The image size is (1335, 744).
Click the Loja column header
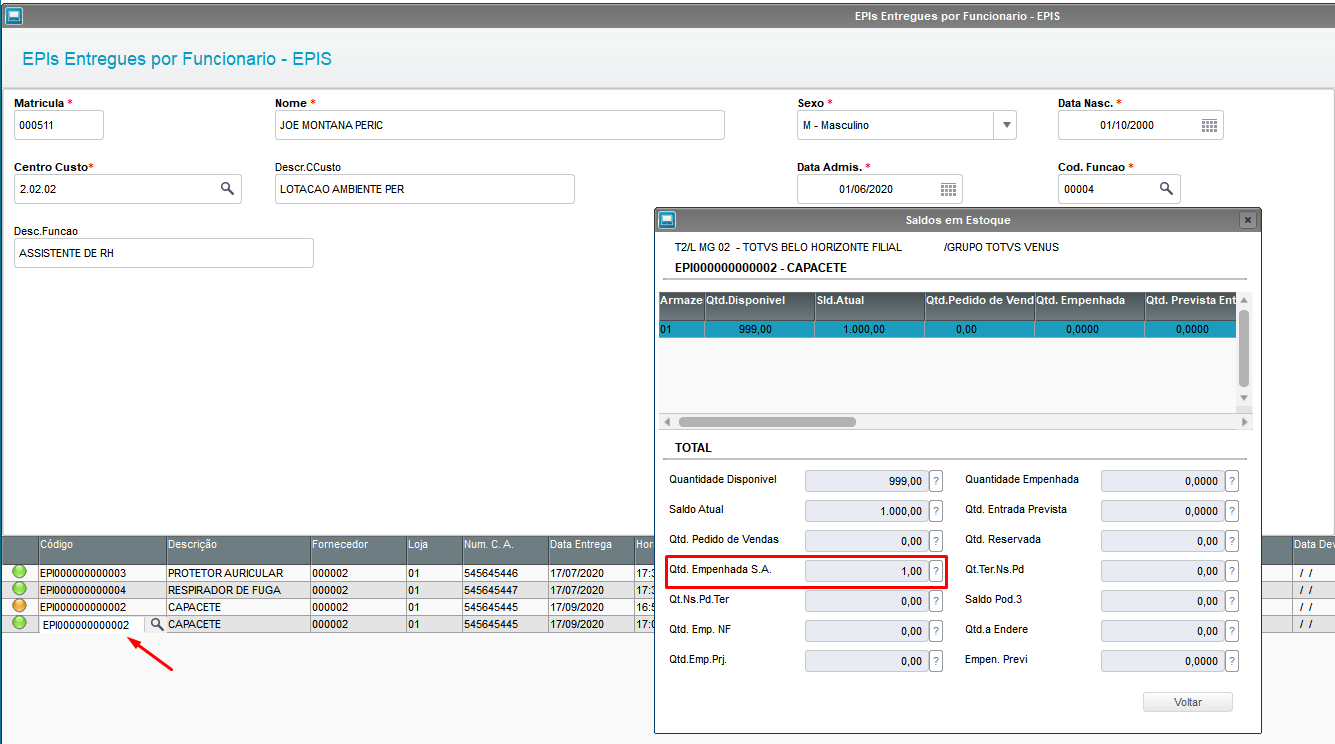[x=434, y=550]
